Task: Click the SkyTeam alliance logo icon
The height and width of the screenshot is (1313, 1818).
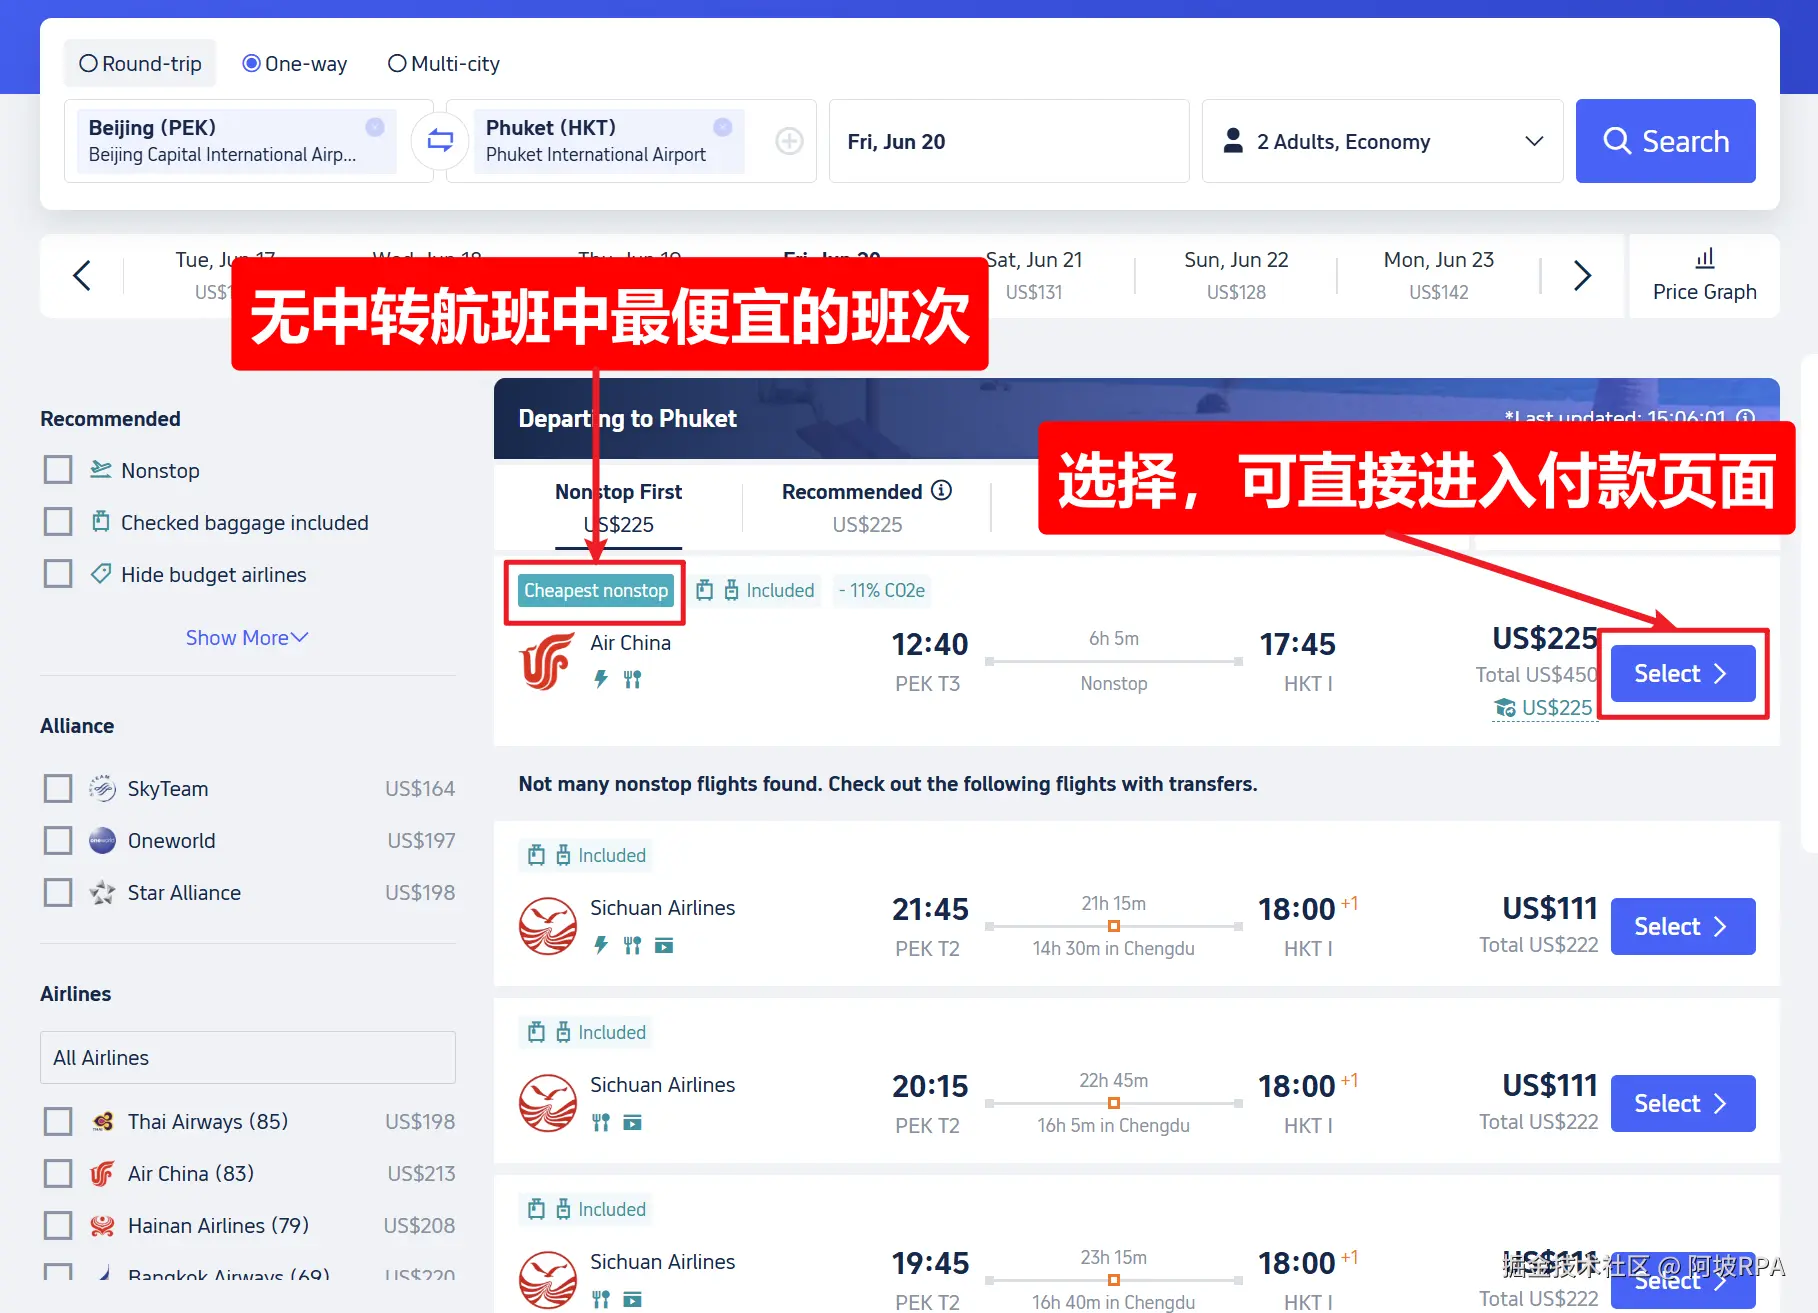Action: point(102,788)
